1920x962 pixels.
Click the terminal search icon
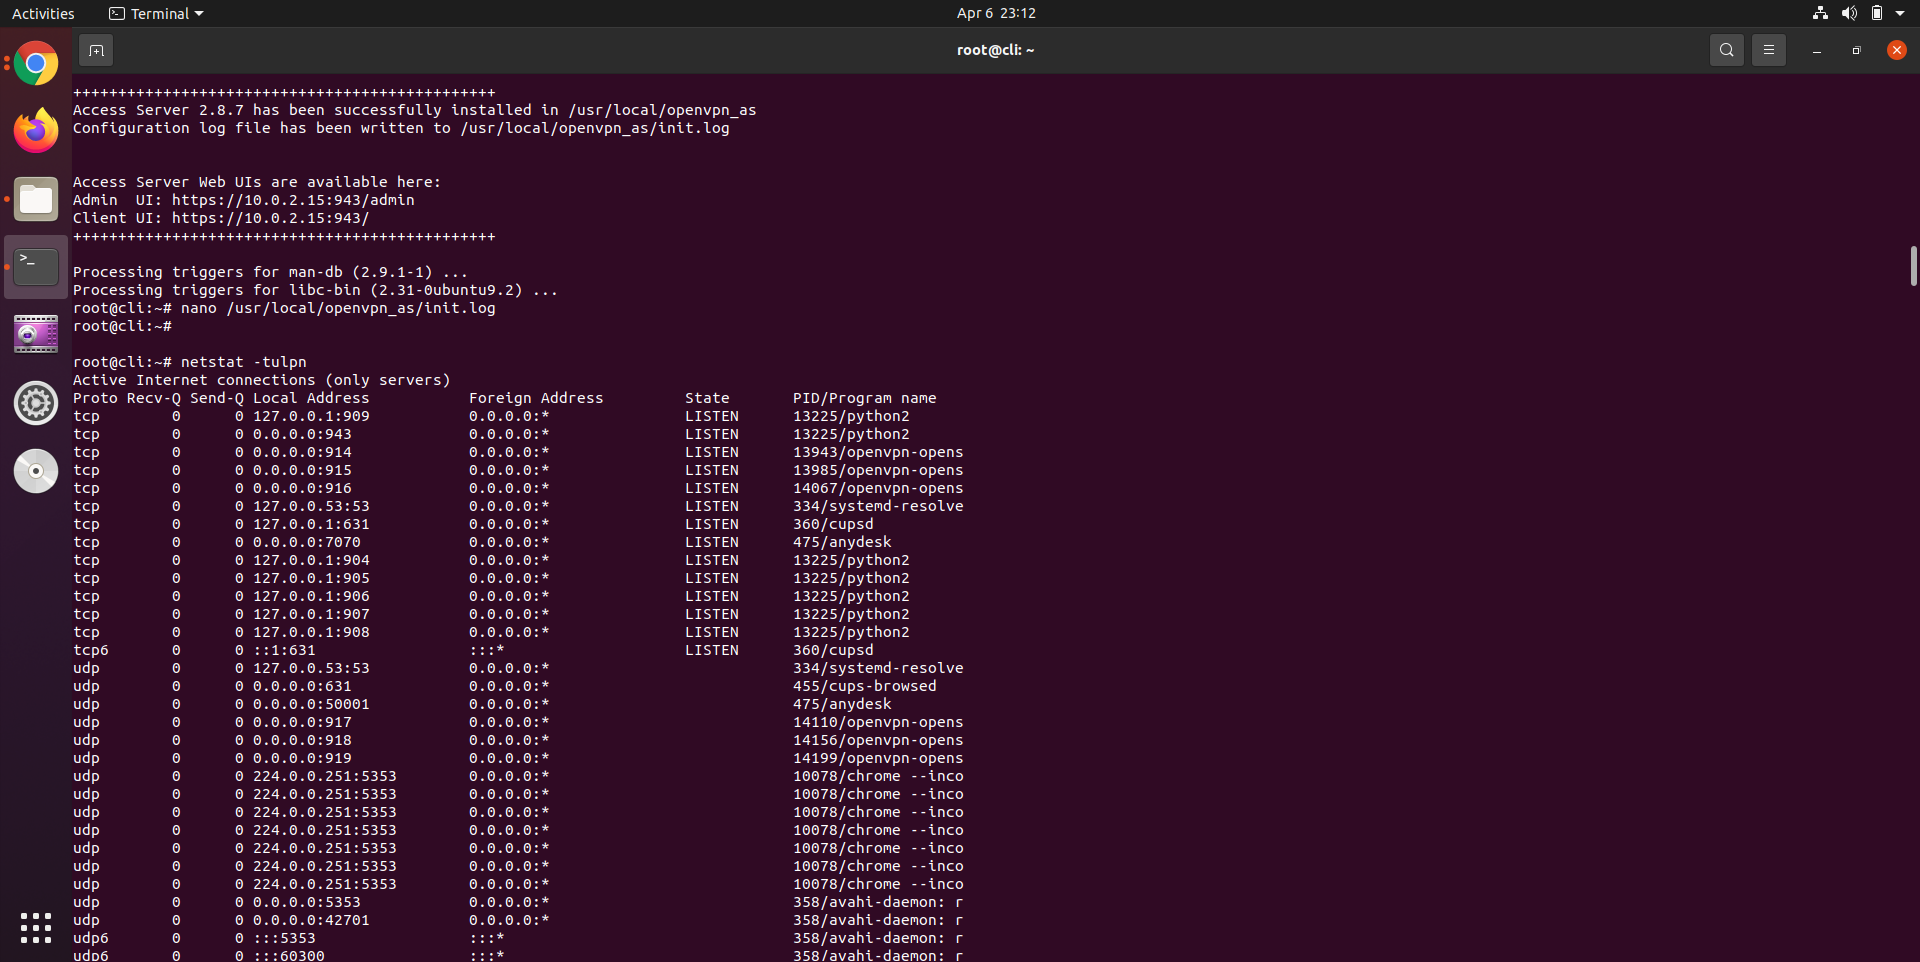pos(1726,50)
